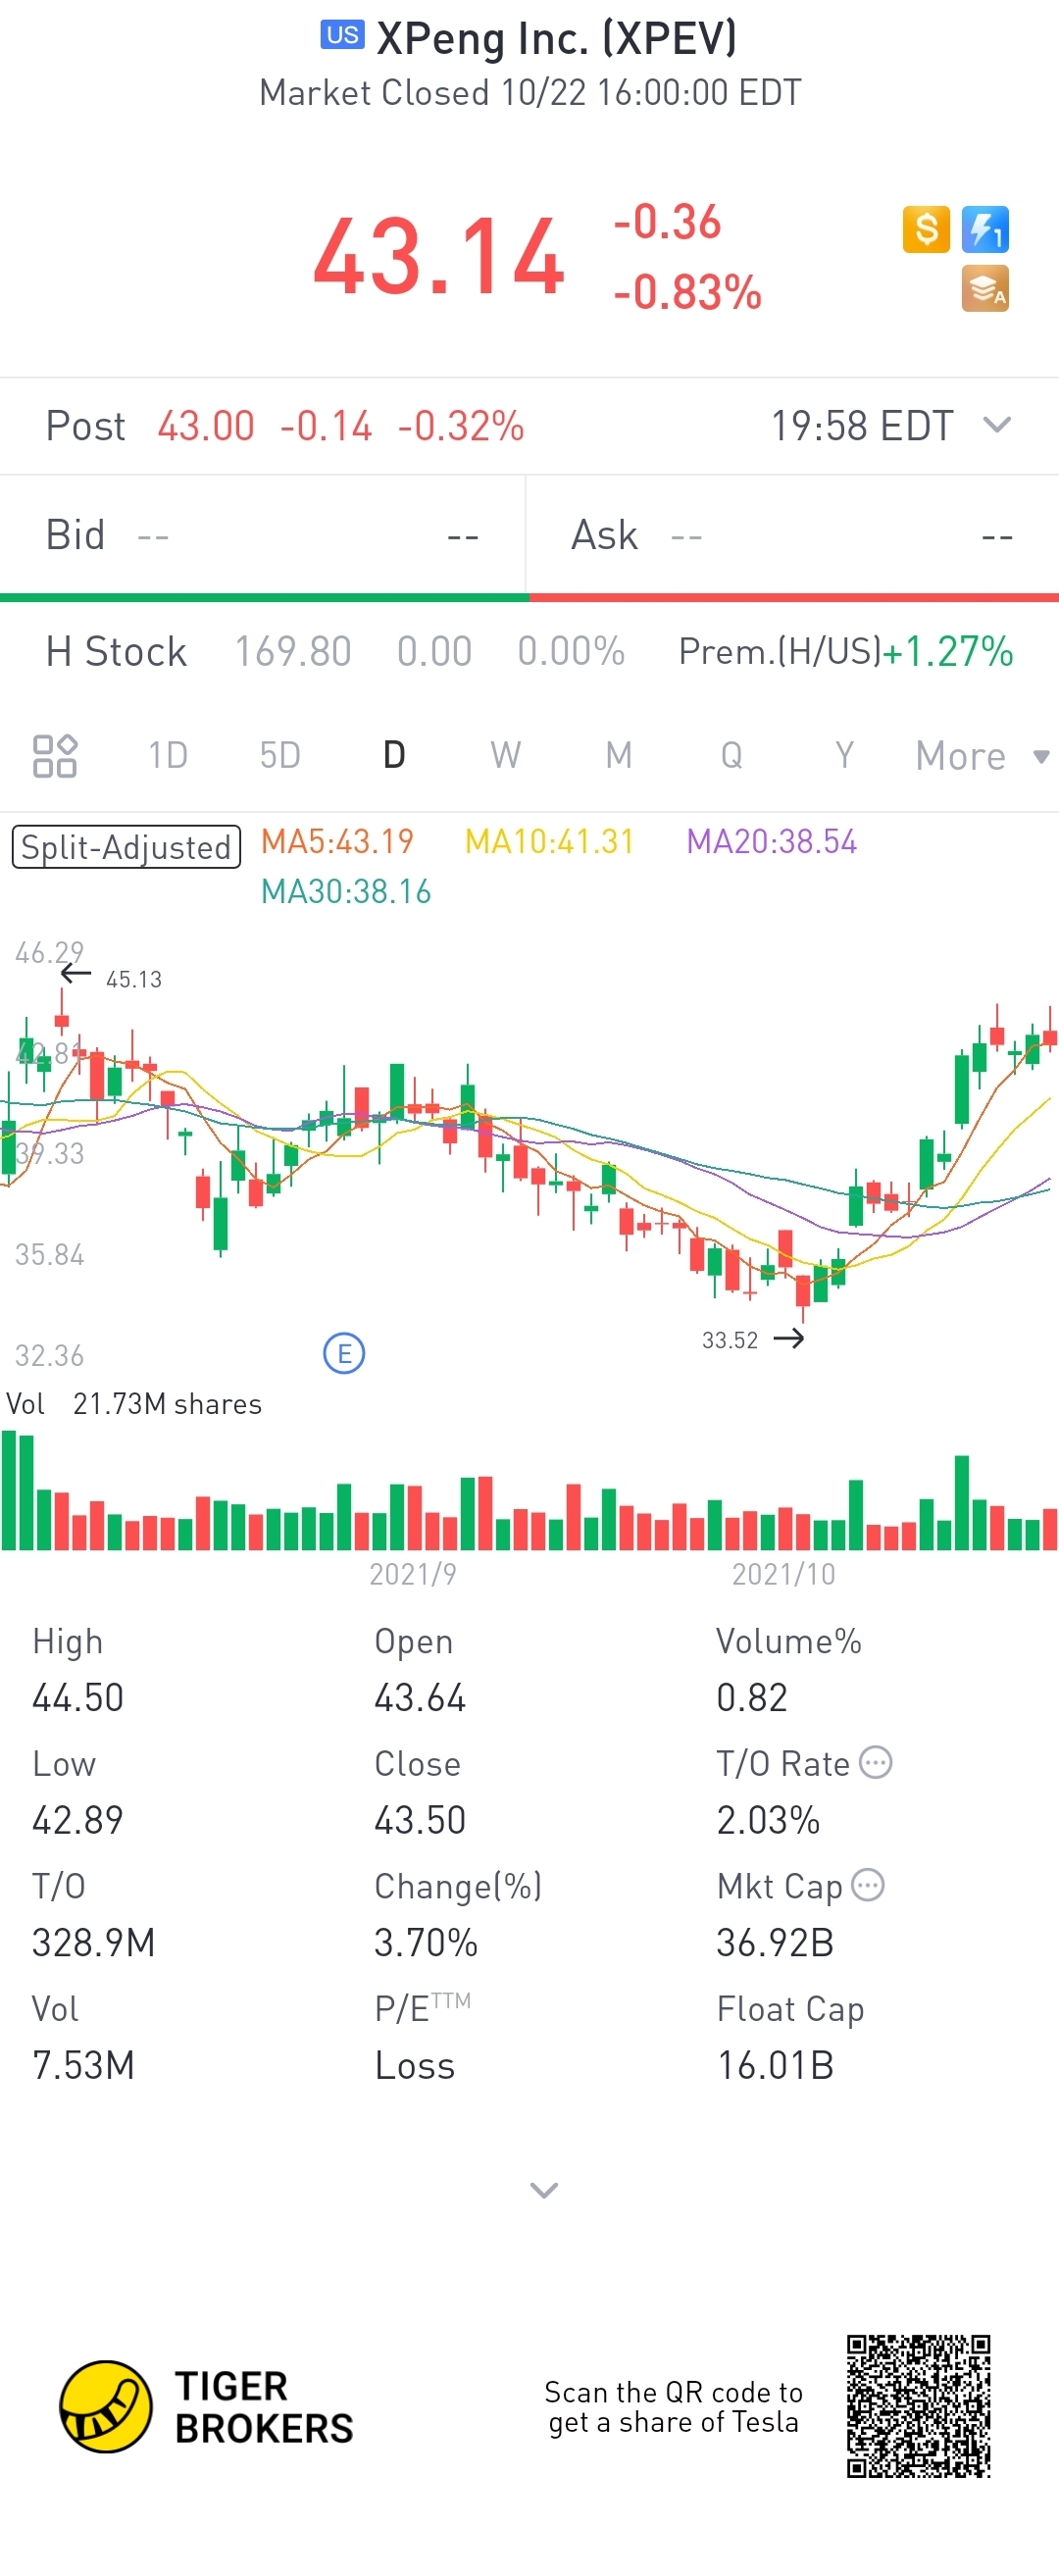
Task: Tap the MA10:41.31 indicator label
Action: pyautogui.click(x=549, y=841)
